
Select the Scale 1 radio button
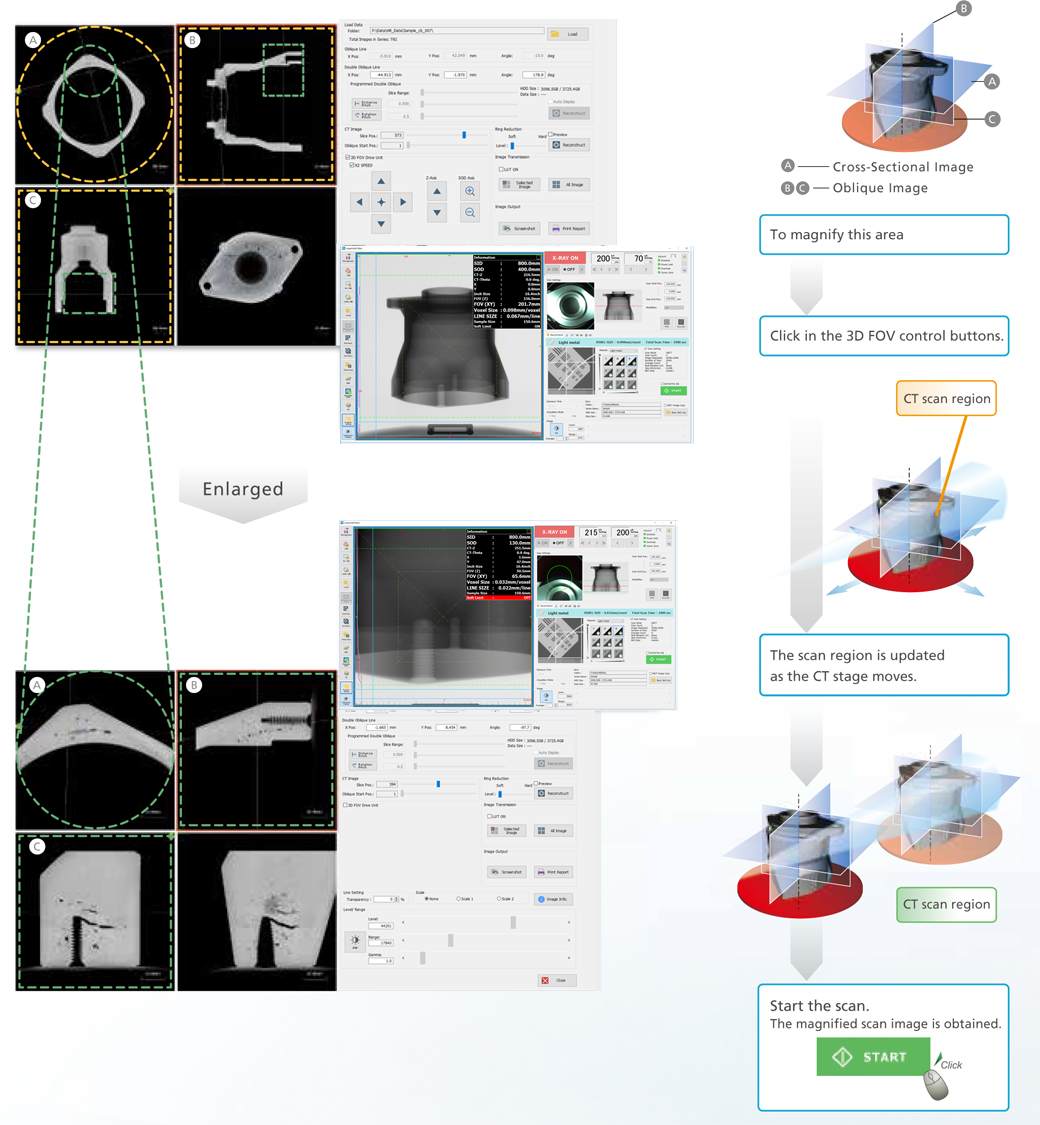(458, 898)
